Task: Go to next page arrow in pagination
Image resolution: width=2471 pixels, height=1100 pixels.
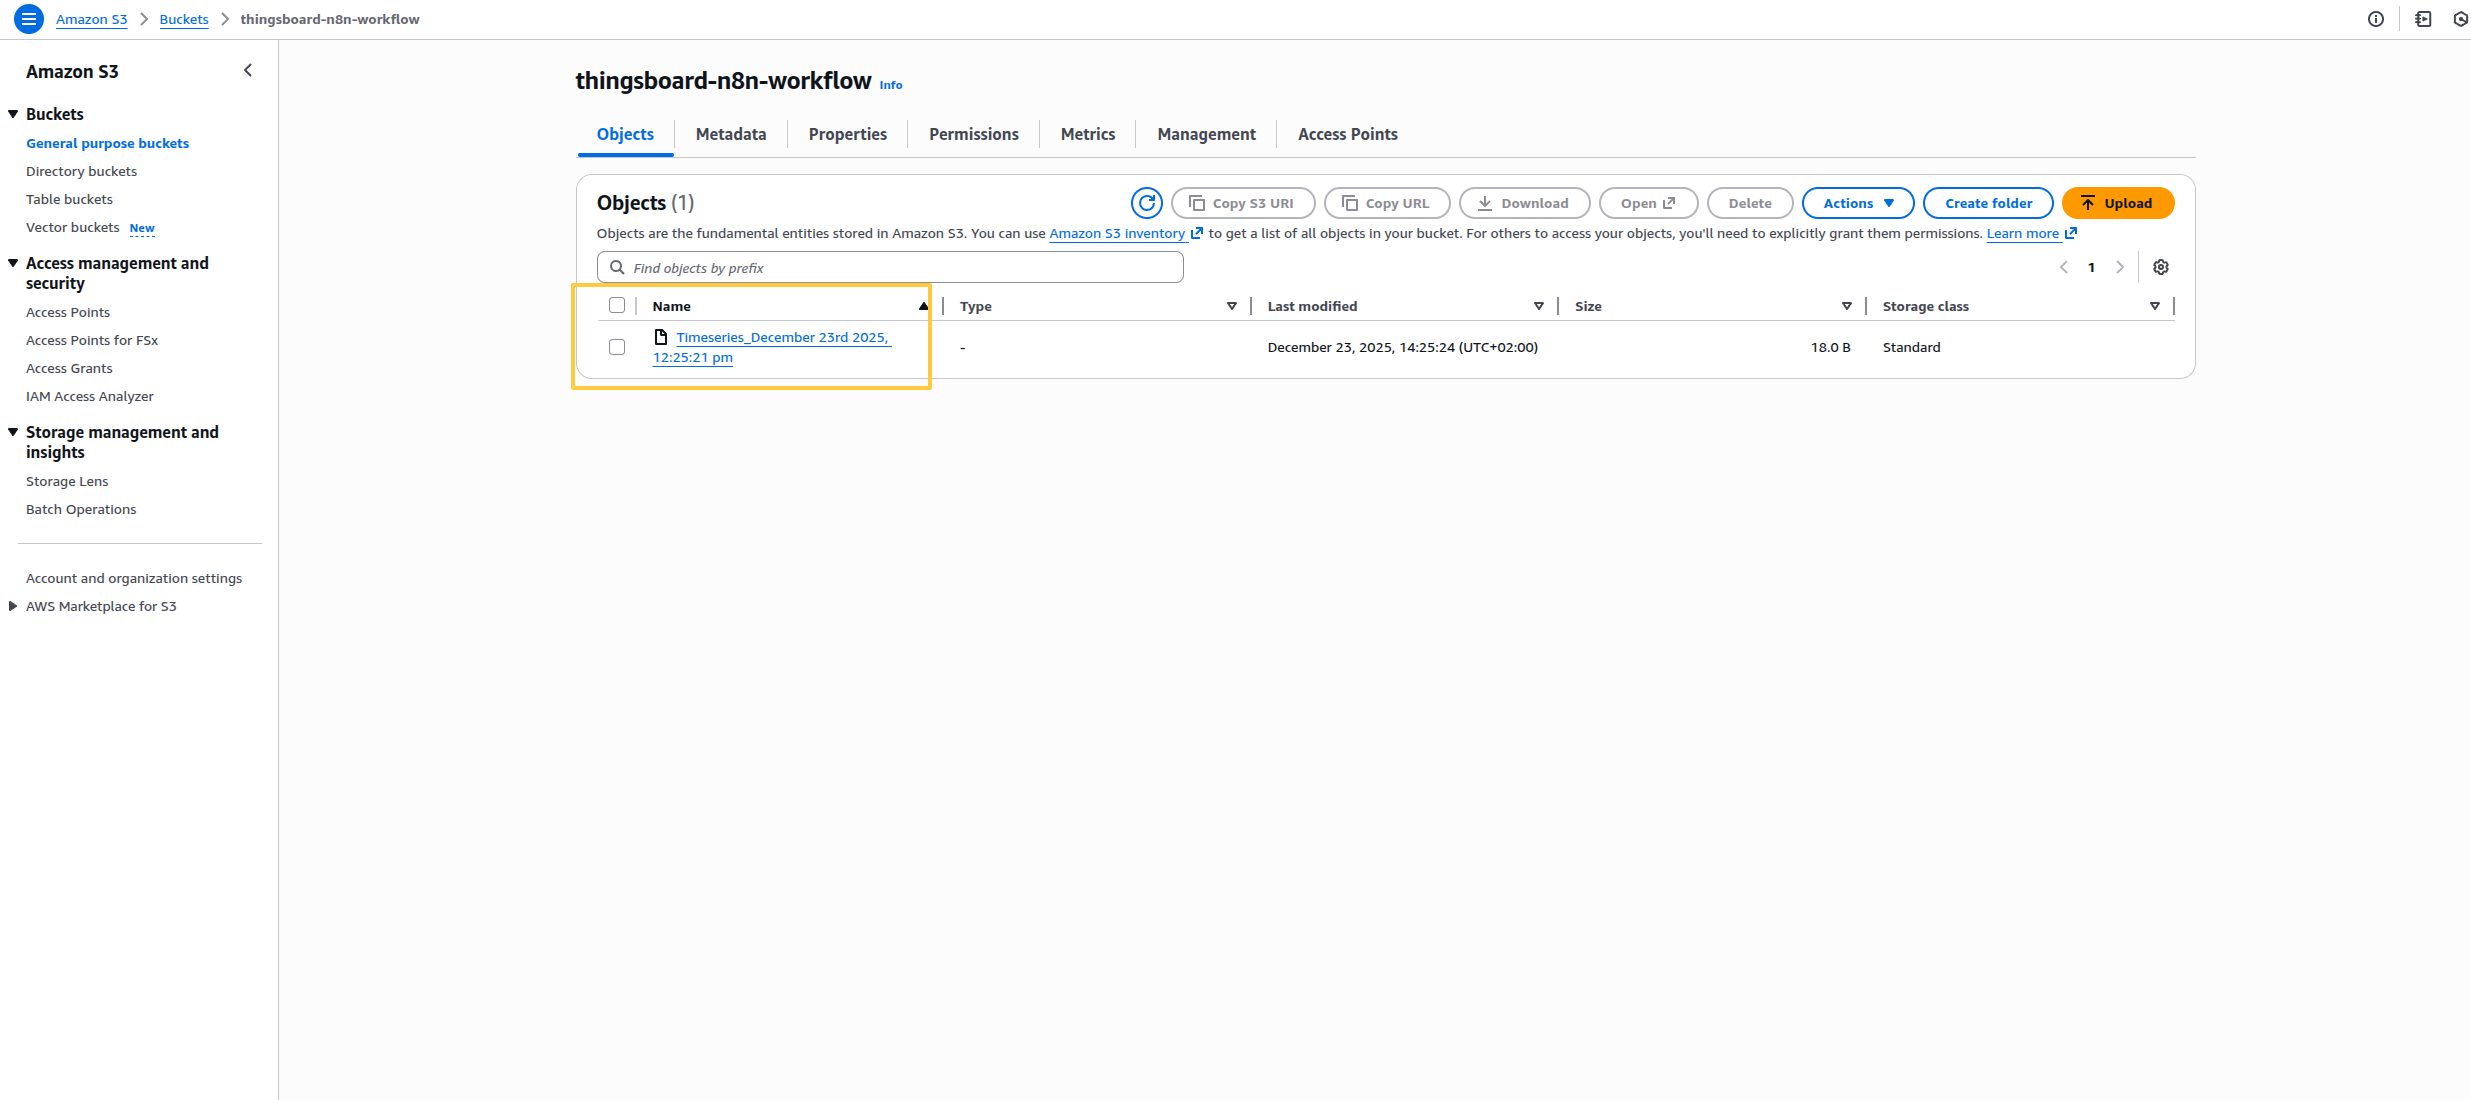Action: [x=2119, y=268]
